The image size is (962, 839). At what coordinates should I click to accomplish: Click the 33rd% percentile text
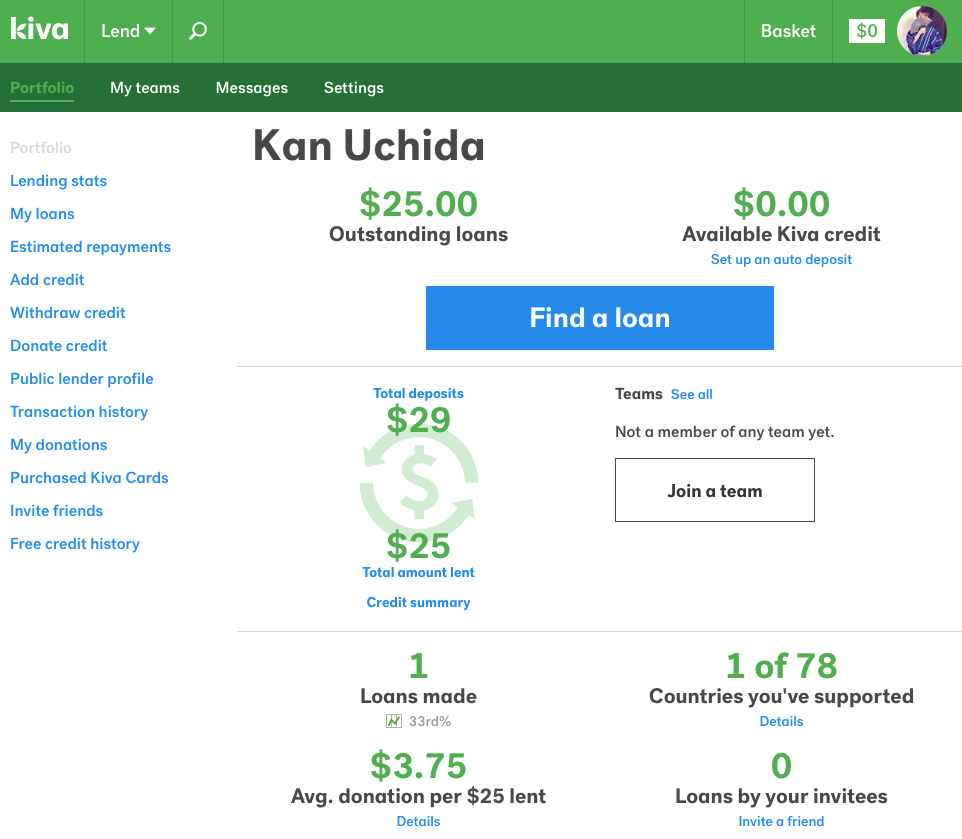(x=430, y=721)
